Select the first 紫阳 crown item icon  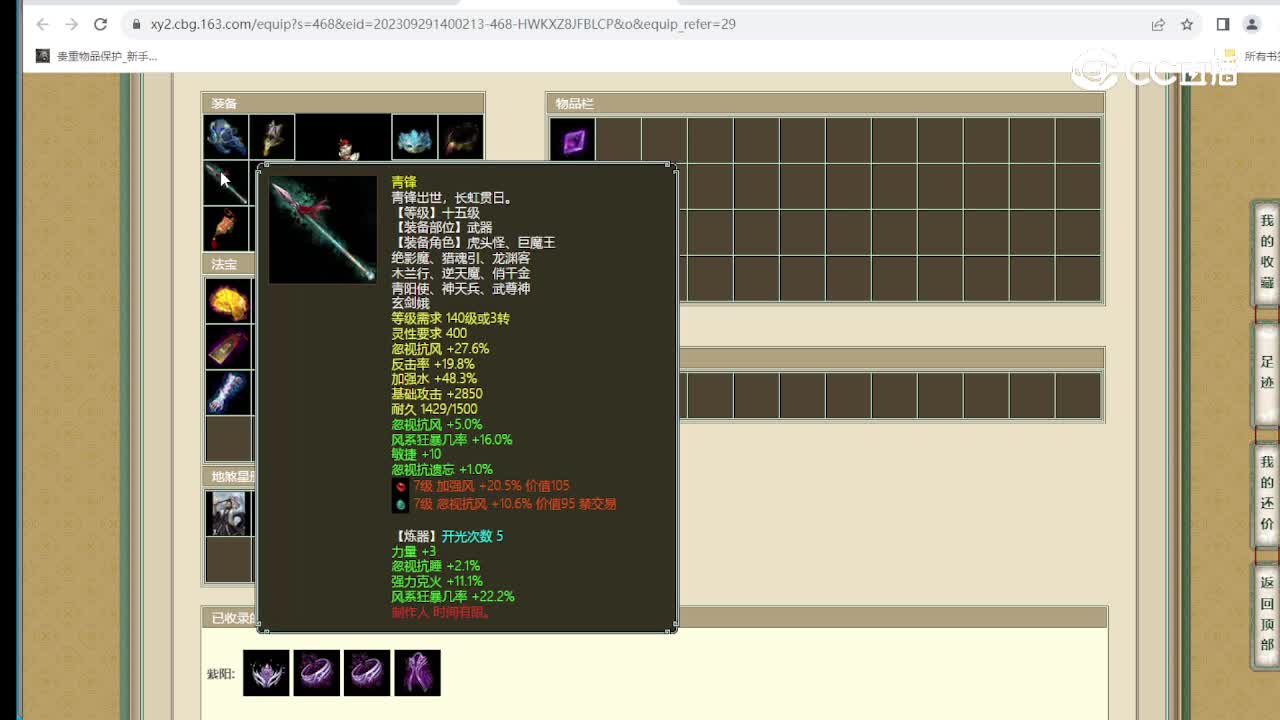pos(266,673)
